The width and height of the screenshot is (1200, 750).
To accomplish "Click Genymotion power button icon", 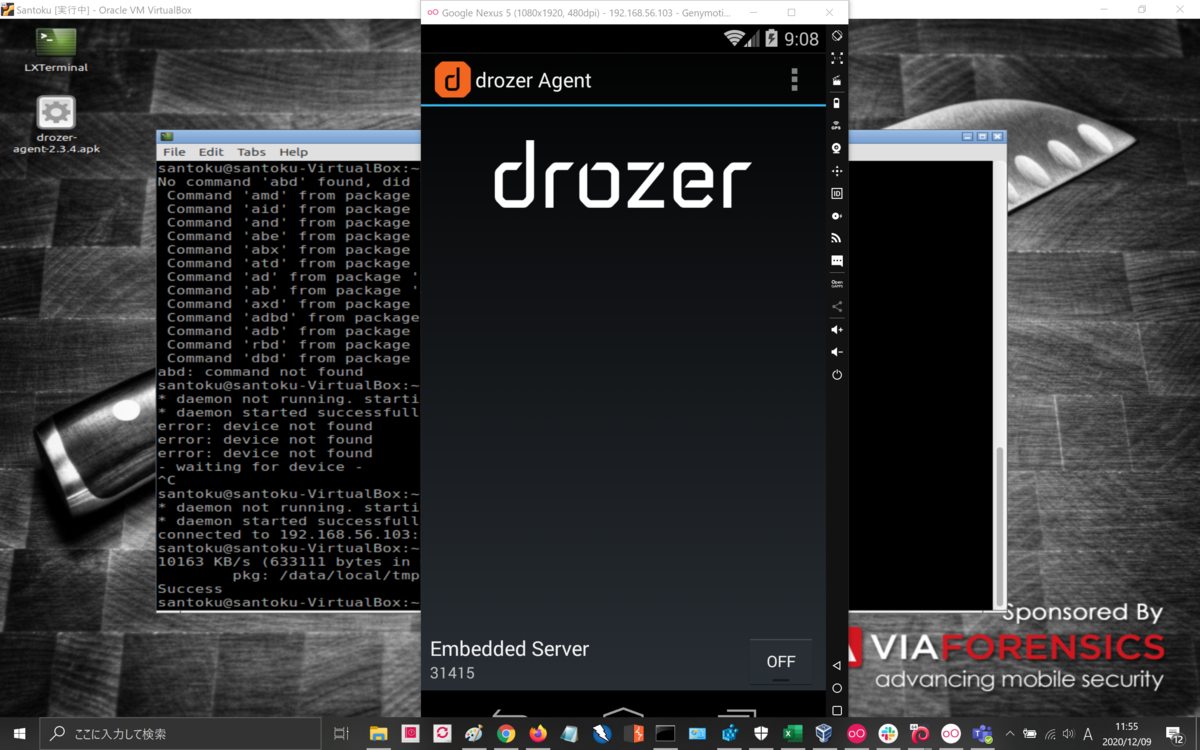I will coord(837,375).
